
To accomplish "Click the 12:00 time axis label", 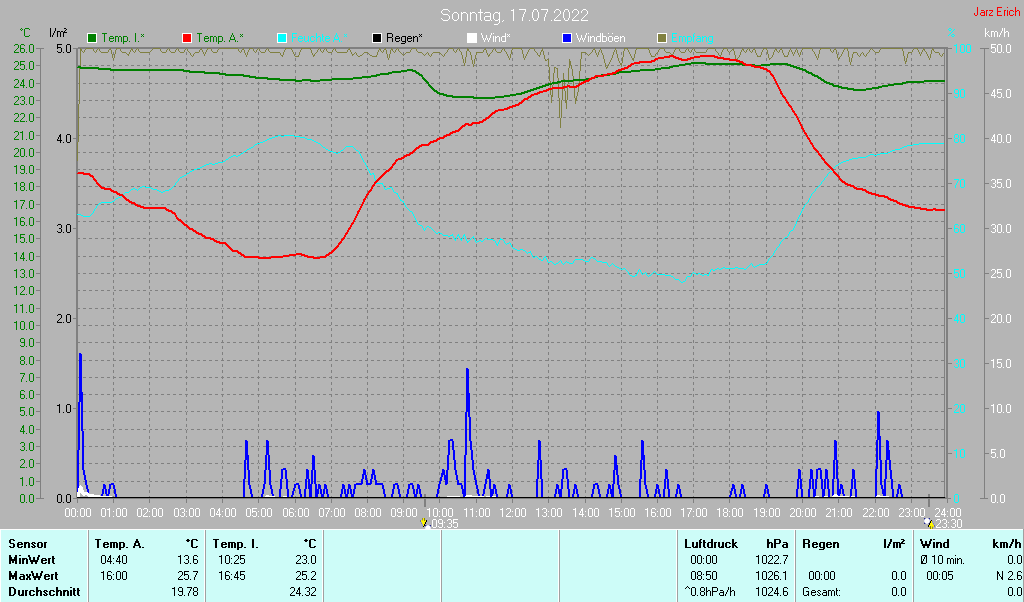I will (x=513, y=513).
